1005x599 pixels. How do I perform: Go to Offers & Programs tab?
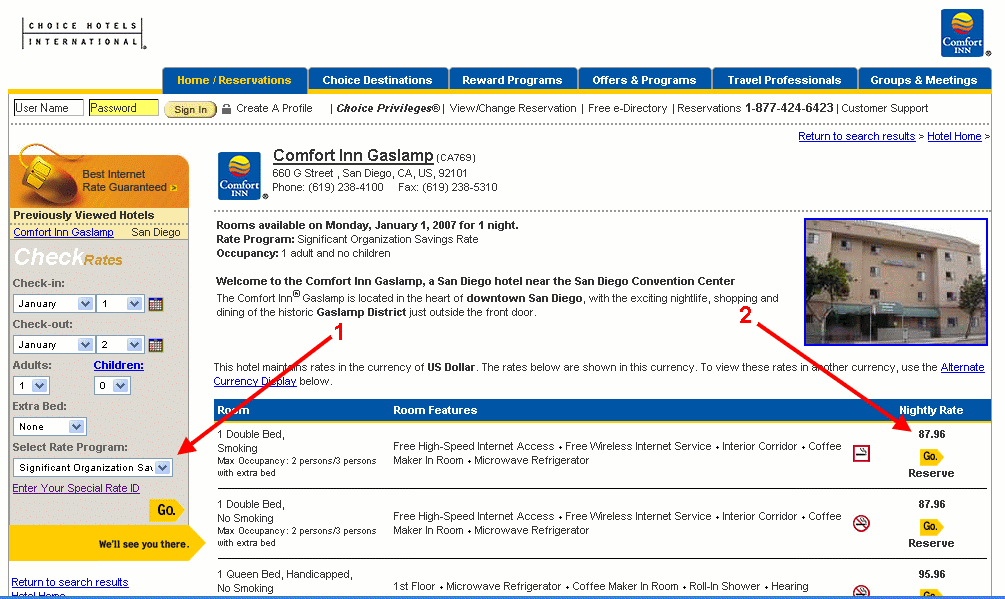point(644,80)
